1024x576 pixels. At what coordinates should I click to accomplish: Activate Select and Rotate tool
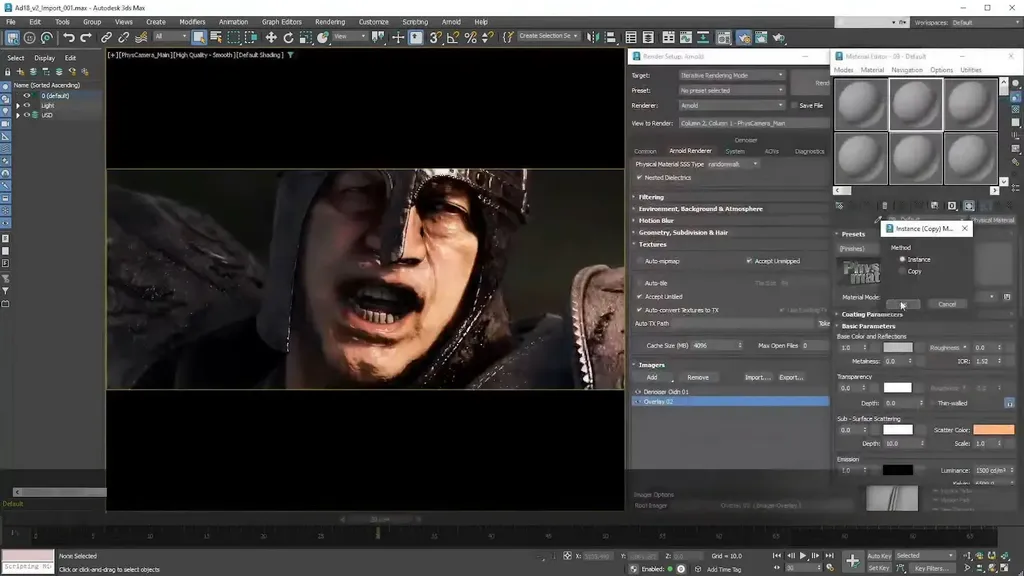point(288,38)
